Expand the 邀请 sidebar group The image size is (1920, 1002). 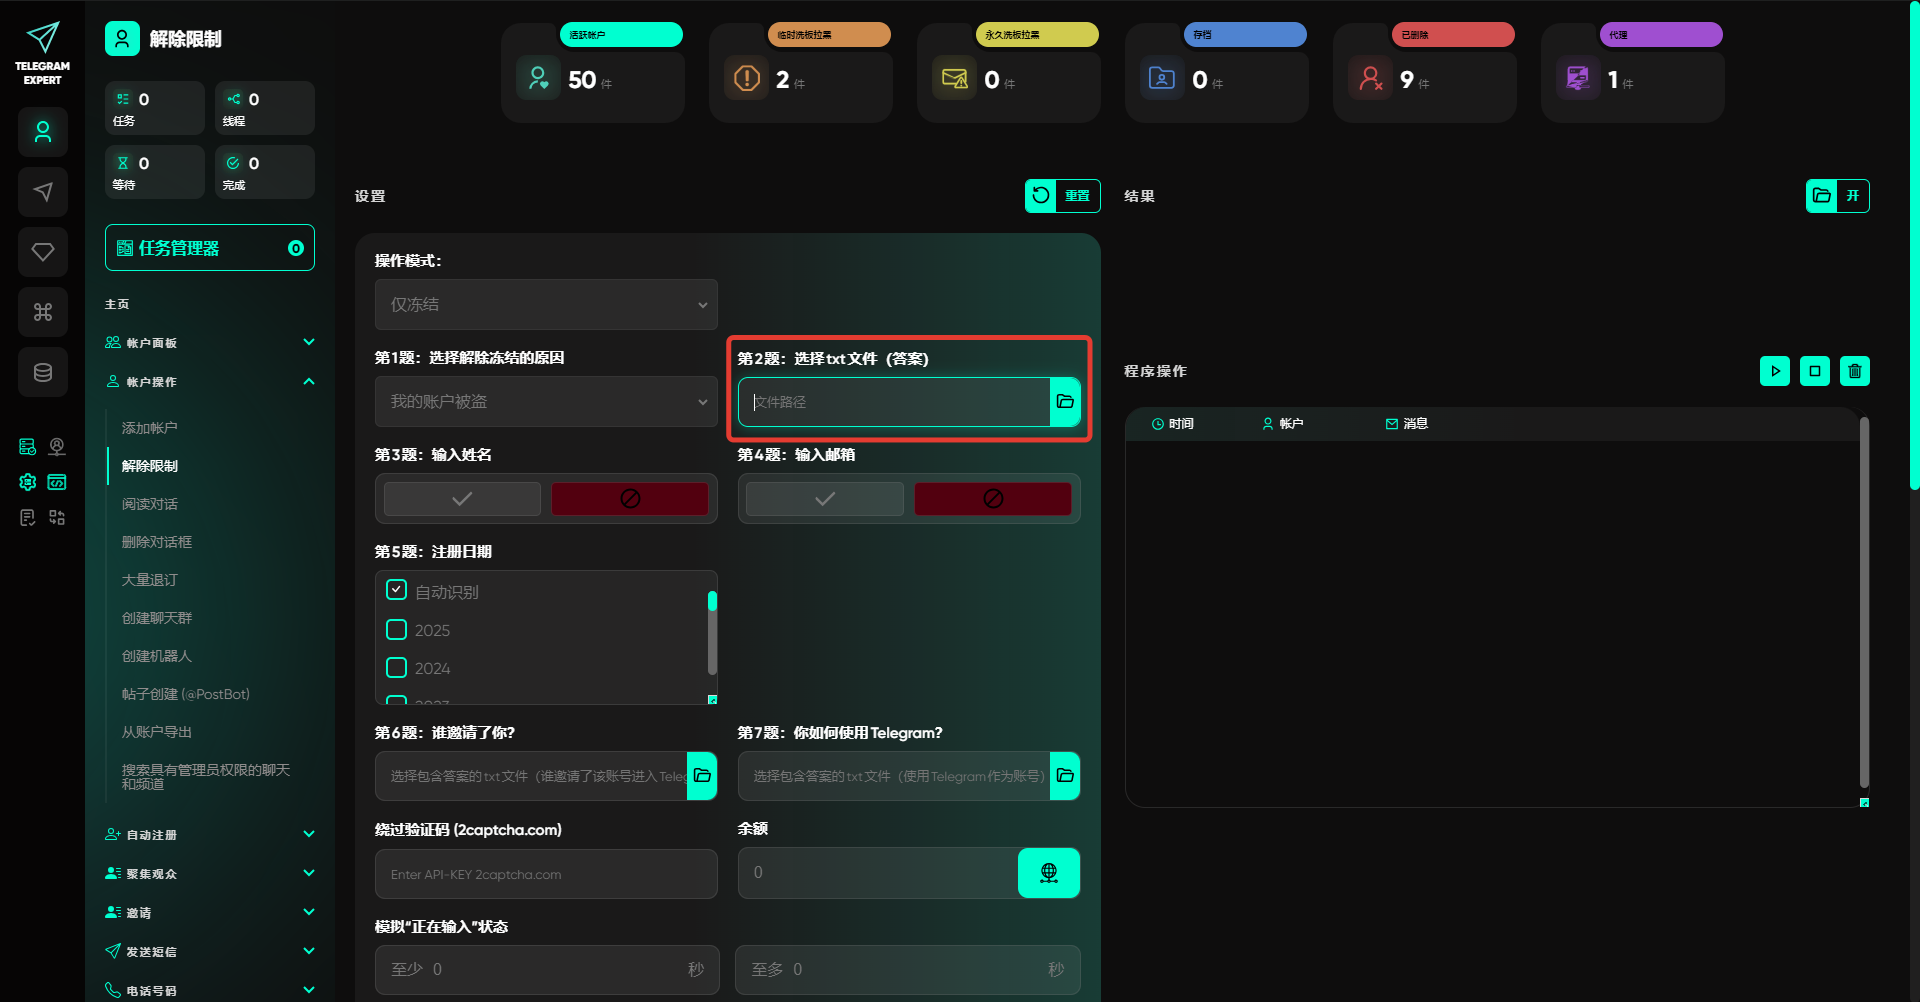click(210, 913)
